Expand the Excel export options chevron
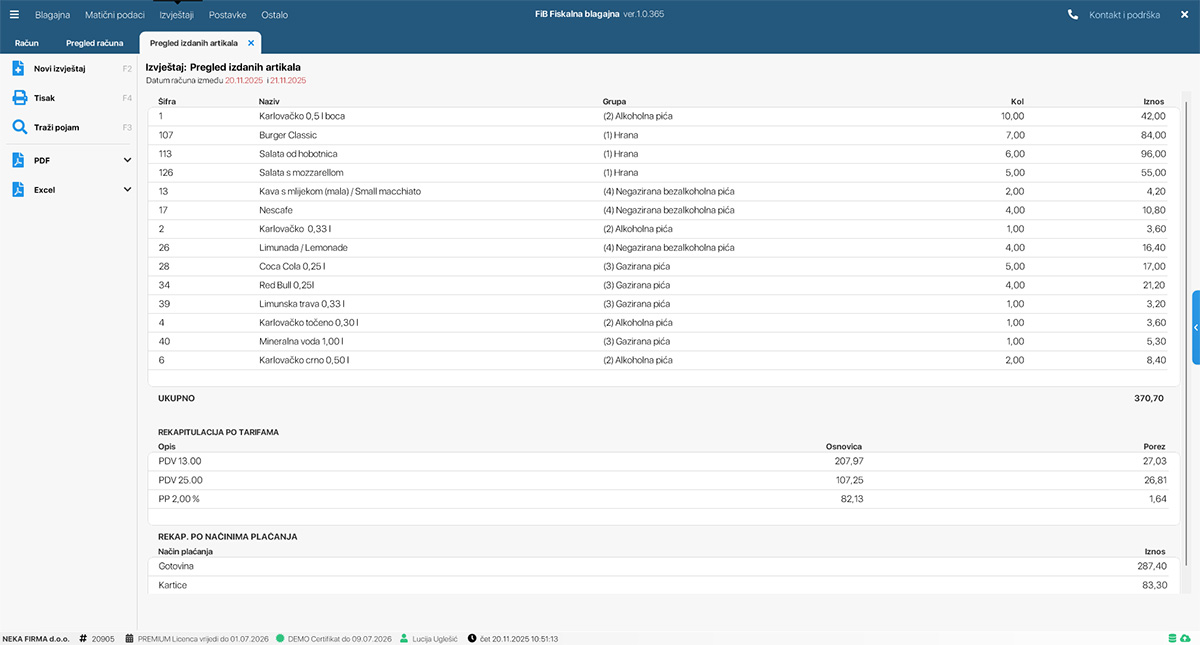1200x645 pixels. [x=127, y=189]
